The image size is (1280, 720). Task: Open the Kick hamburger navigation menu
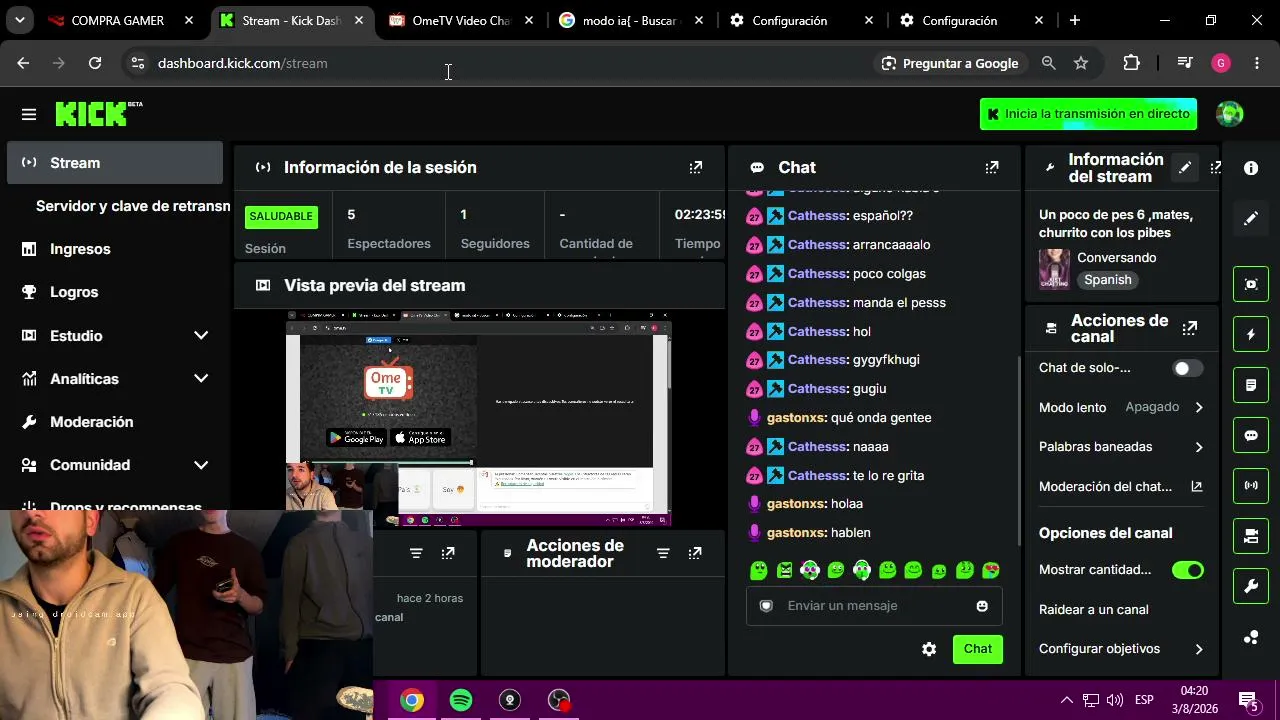tap(29, 114)
